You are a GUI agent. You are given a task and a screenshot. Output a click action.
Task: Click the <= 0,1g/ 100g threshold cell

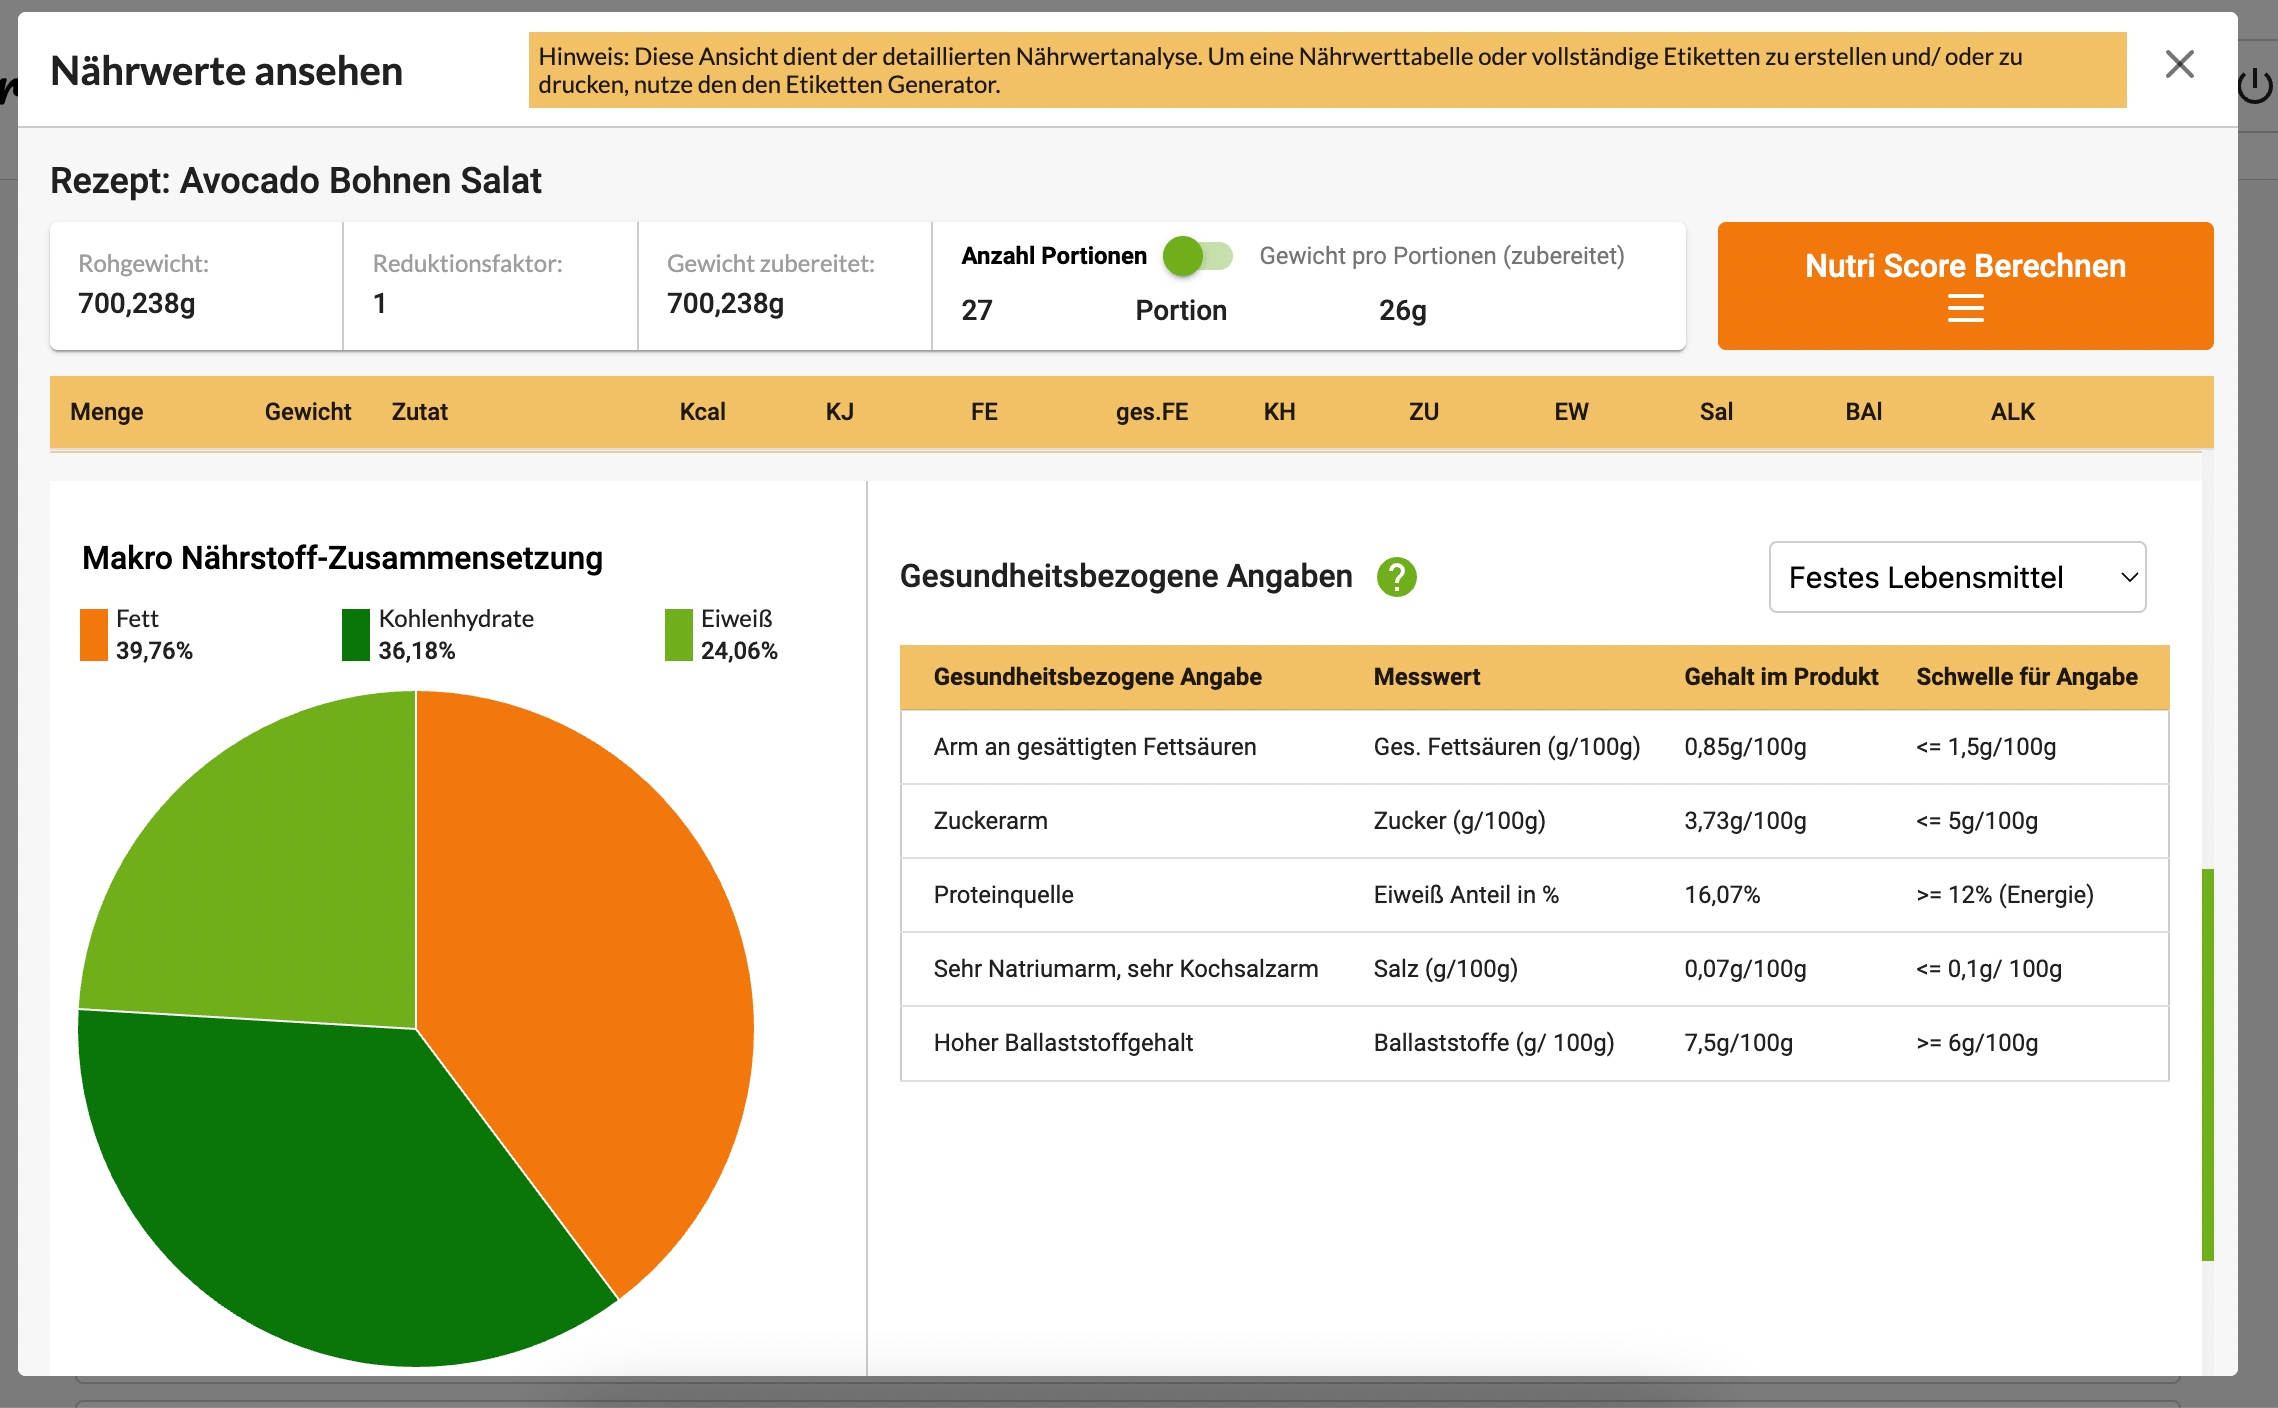(x=1989, y=969)
